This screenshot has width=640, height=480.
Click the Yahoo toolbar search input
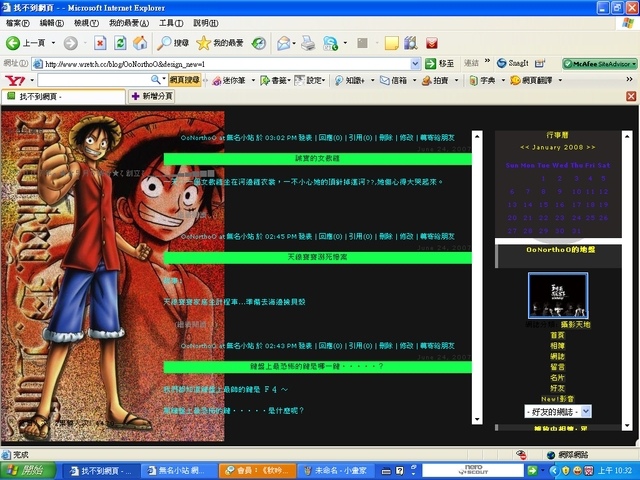tap(94, 80)
